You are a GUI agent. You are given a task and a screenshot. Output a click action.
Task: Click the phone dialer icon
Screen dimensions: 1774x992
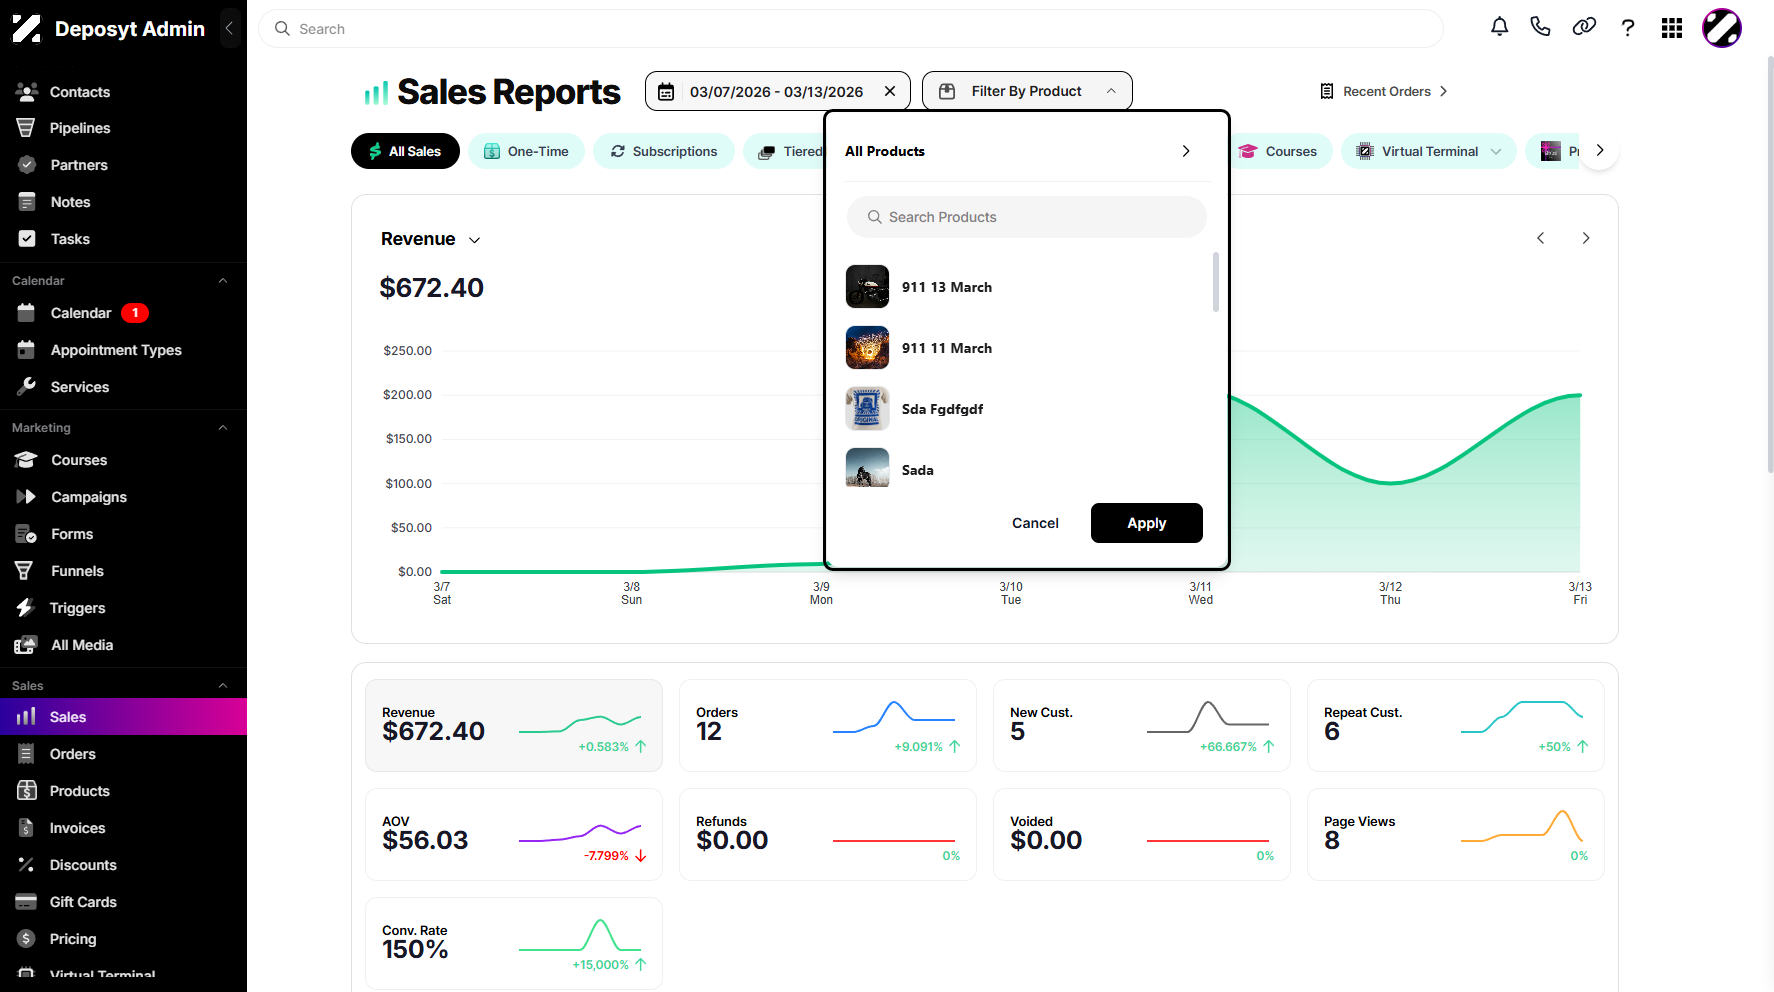tap(1540, 28)
